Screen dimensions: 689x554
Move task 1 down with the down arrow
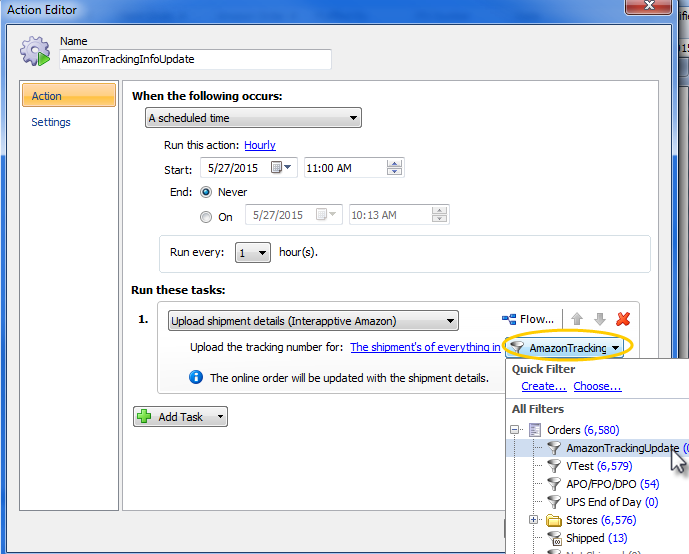tap(600, 319)
